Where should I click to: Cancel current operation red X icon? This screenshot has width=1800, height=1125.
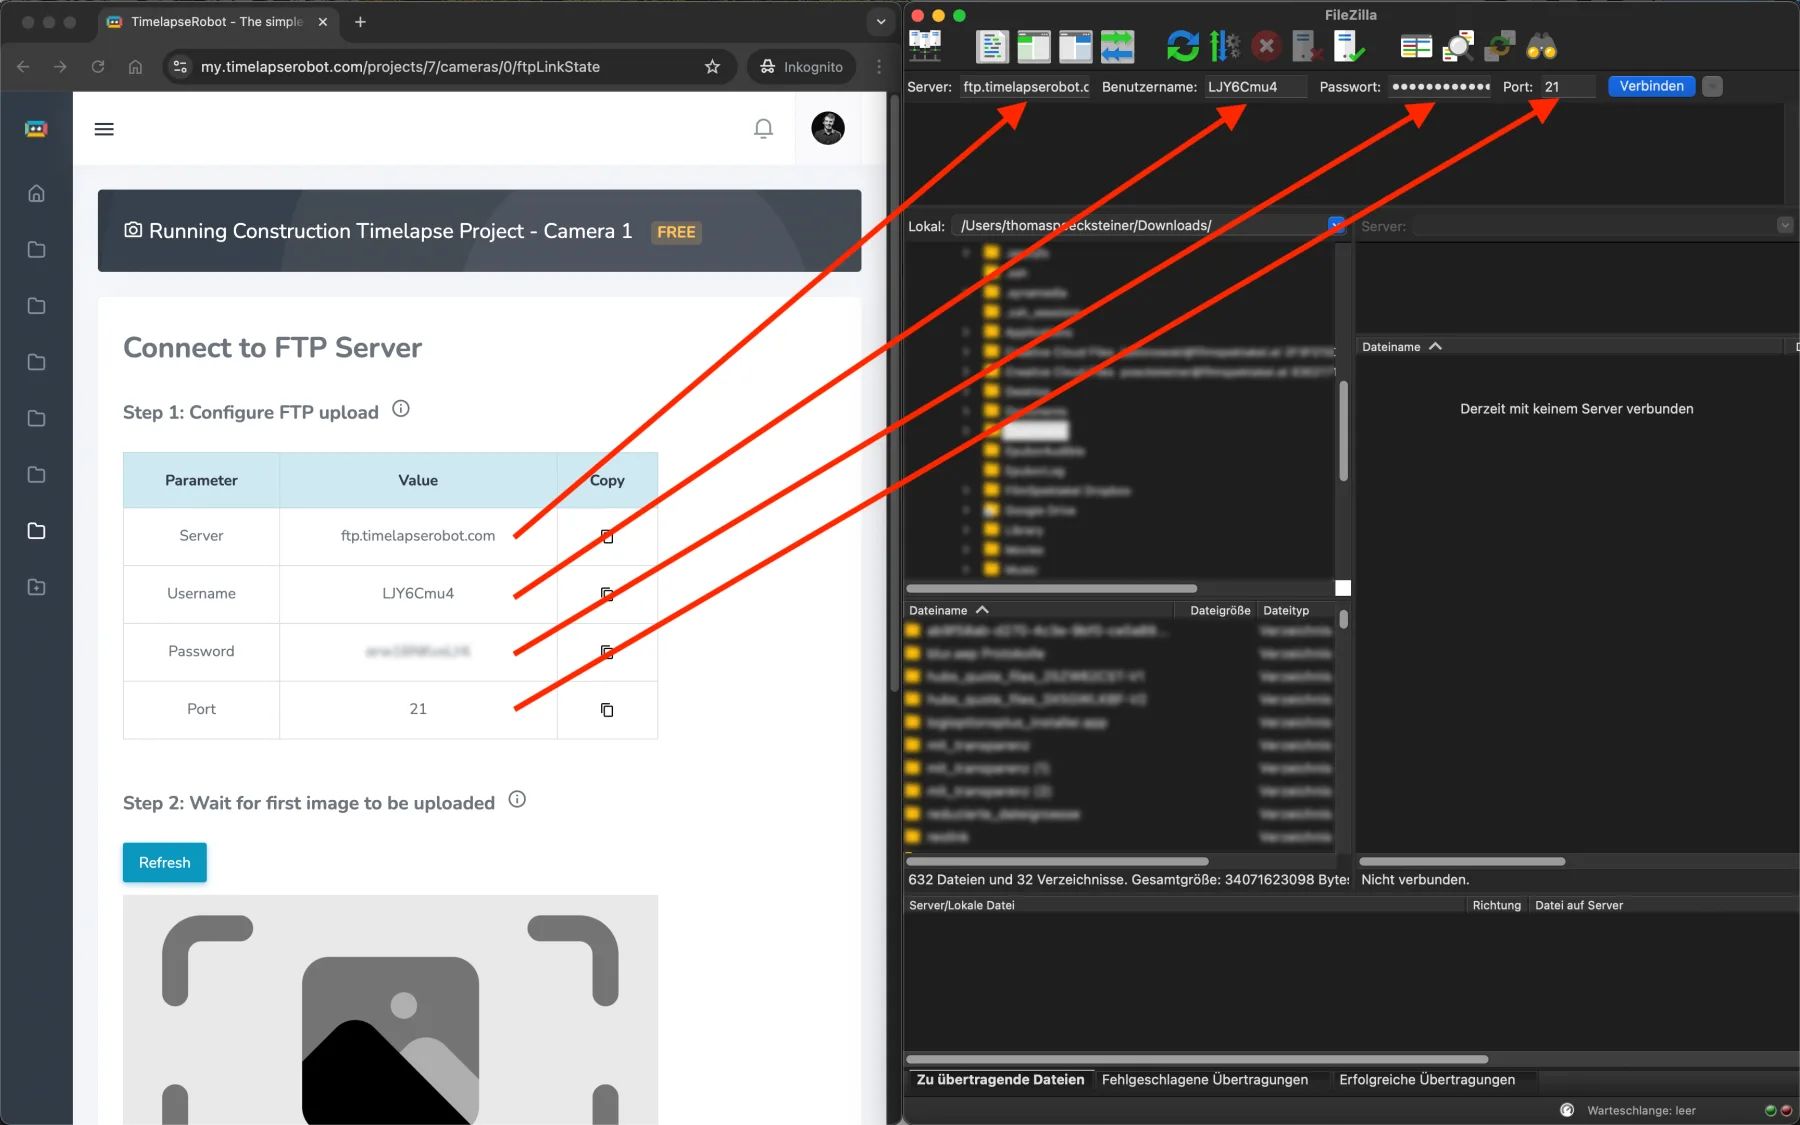point(1266,46)
